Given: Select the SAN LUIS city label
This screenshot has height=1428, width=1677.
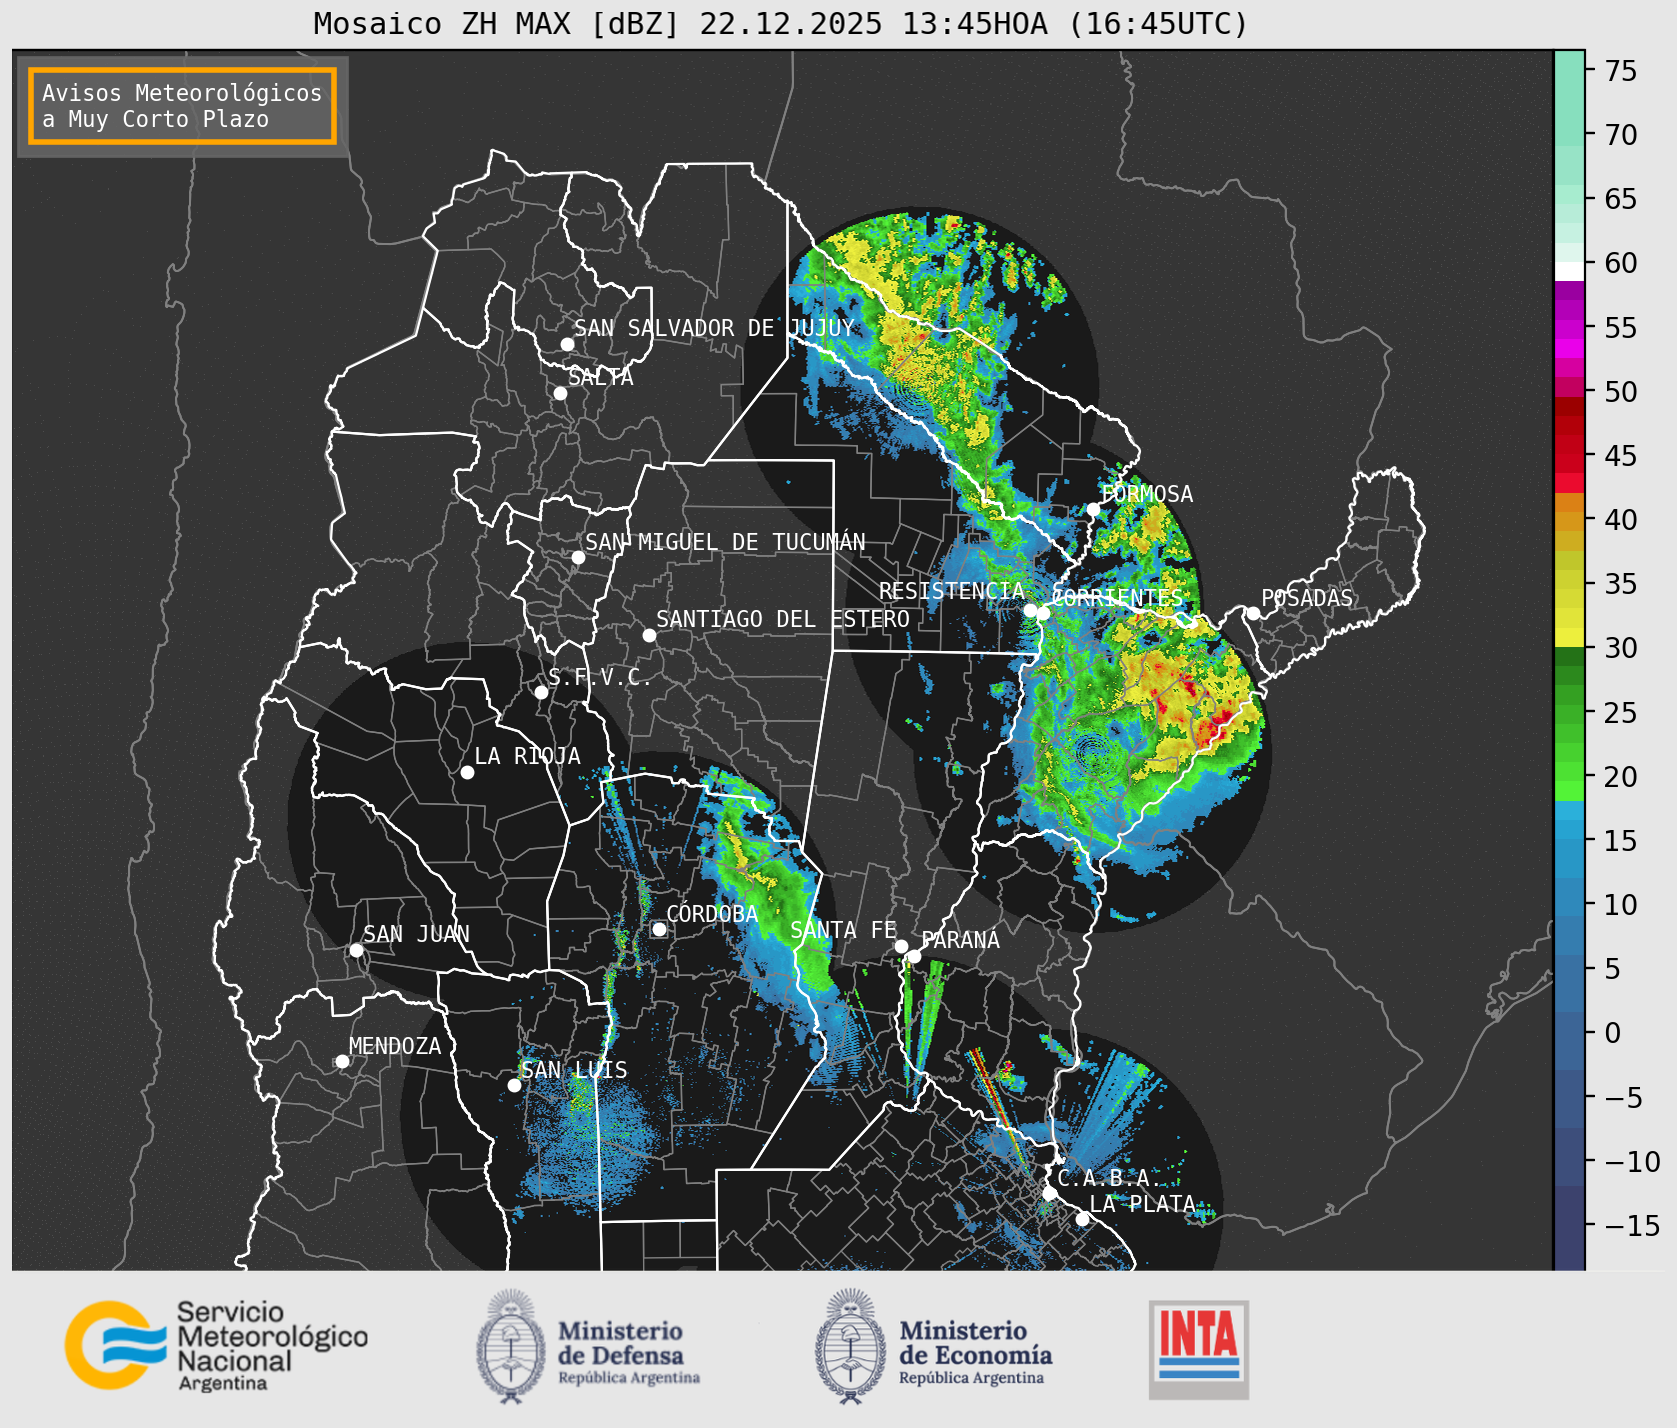Looking at the screenshot, I should (574, 1070).
